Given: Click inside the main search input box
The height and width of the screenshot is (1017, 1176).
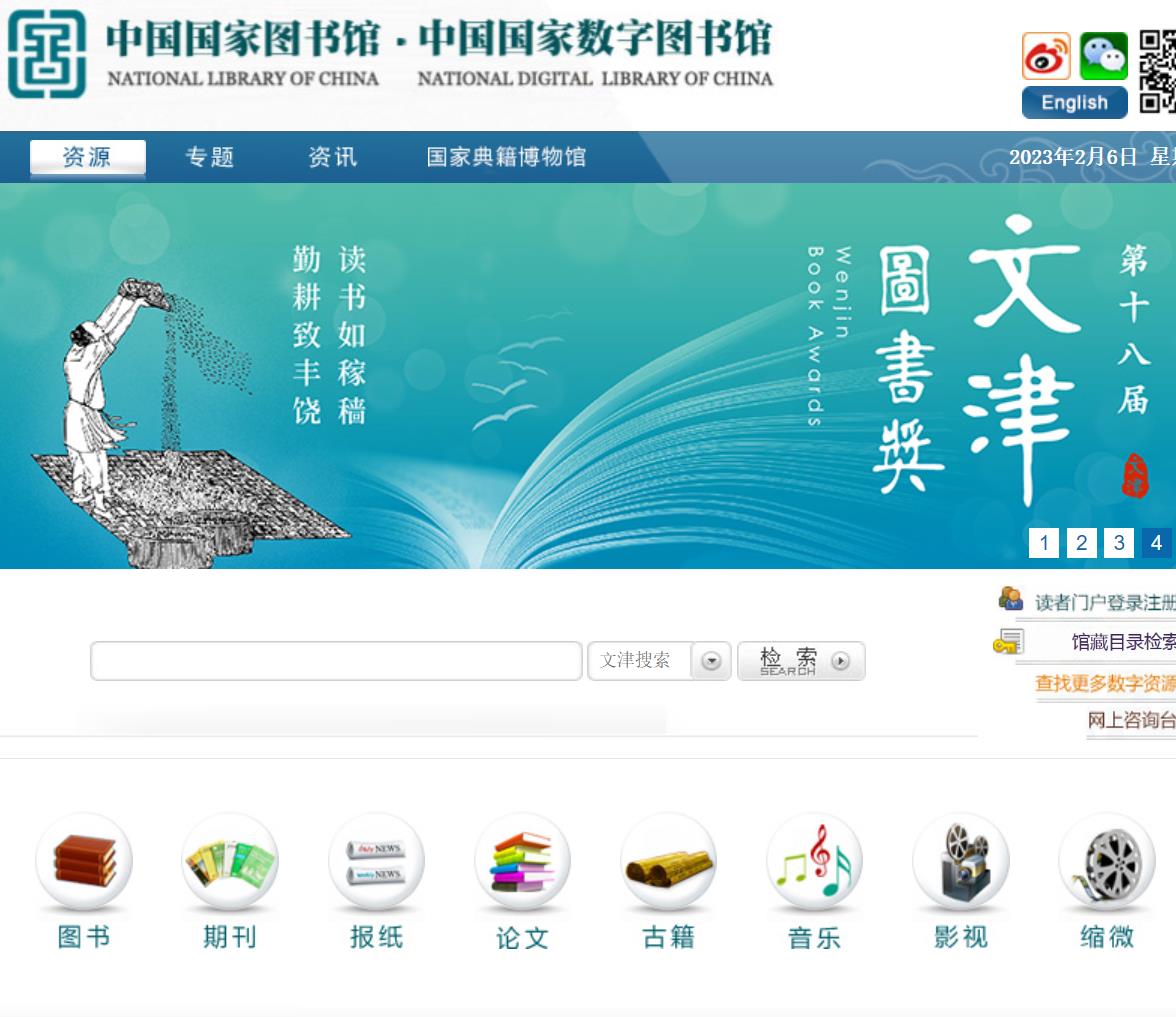Looking at the screenshot, I should point(335,661).
